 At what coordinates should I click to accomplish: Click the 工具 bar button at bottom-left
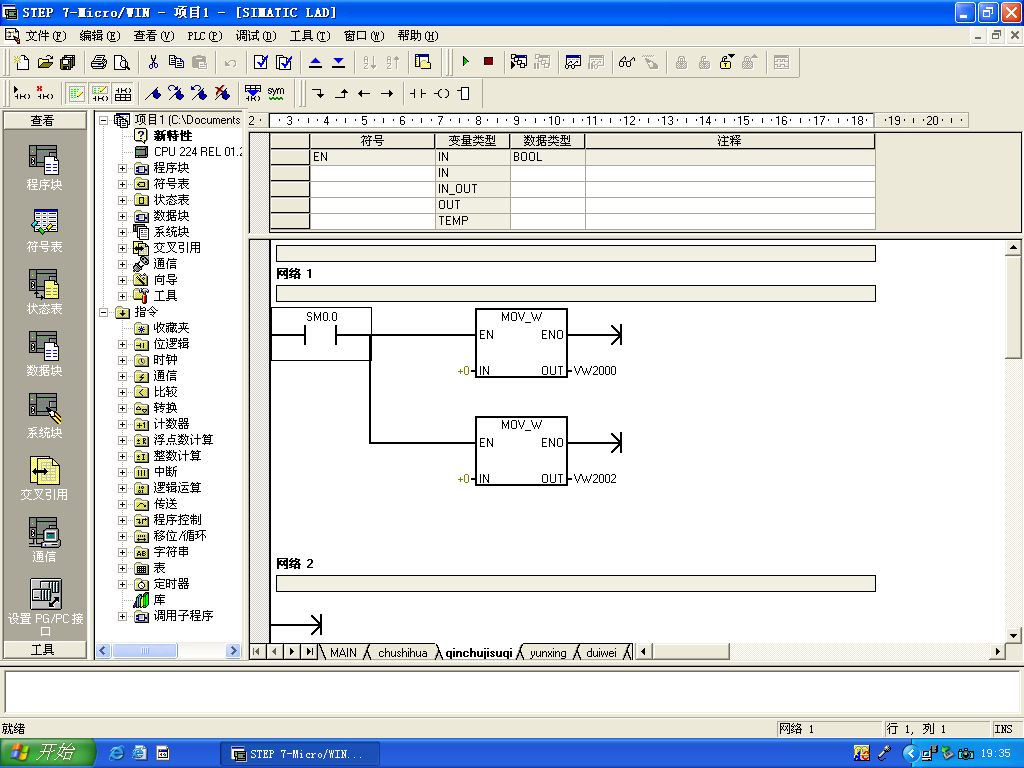(x=43, y=650)
